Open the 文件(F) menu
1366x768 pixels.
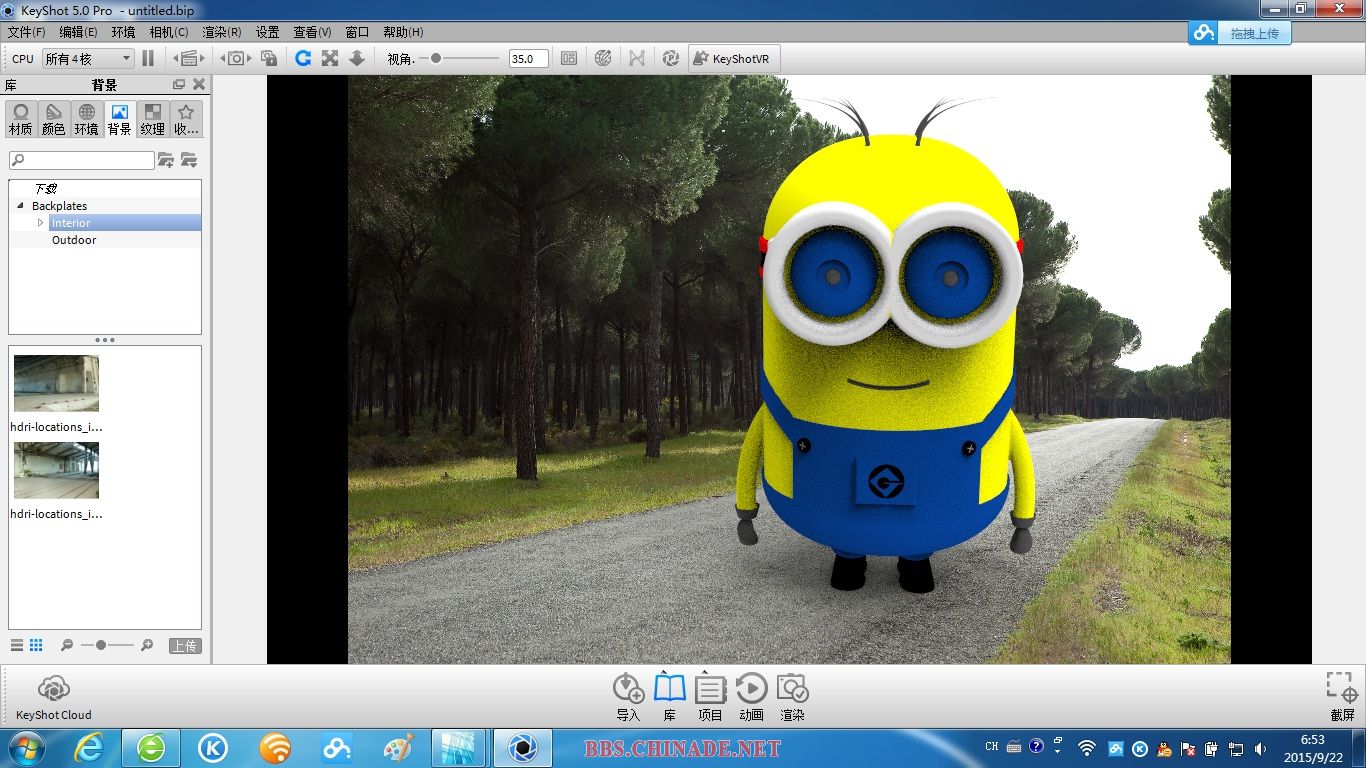(x=26, y=32)
